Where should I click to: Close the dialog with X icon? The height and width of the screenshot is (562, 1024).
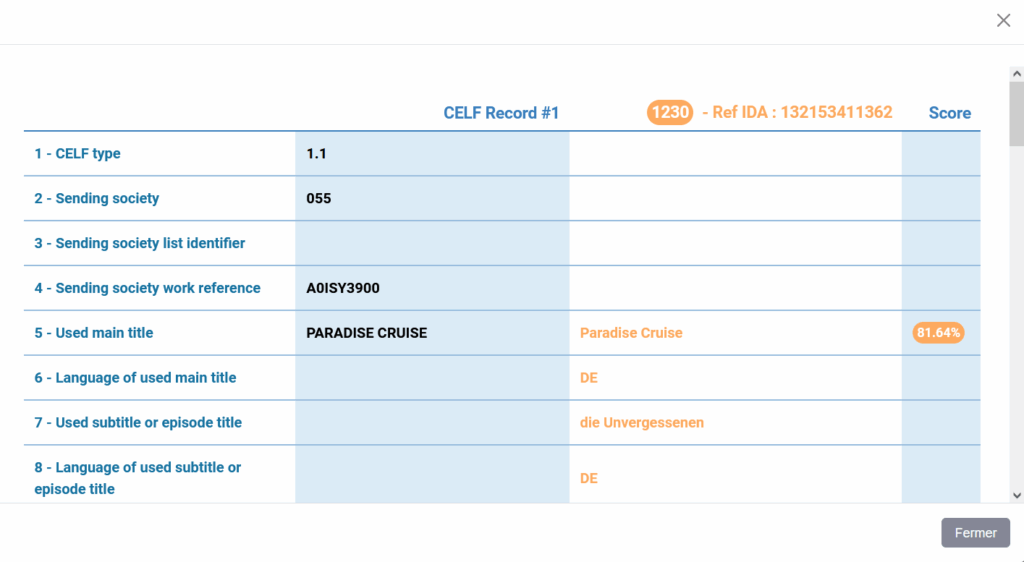[1003, 20]
